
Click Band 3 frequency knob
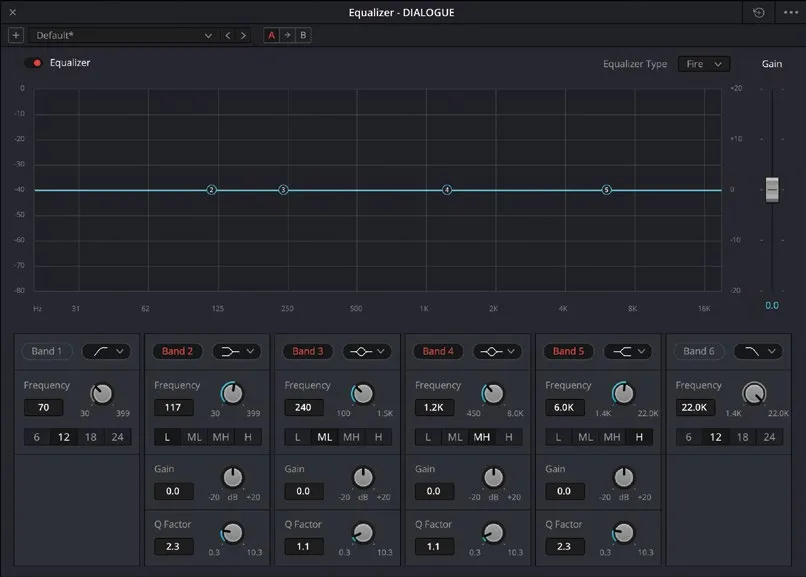(363, 394)
